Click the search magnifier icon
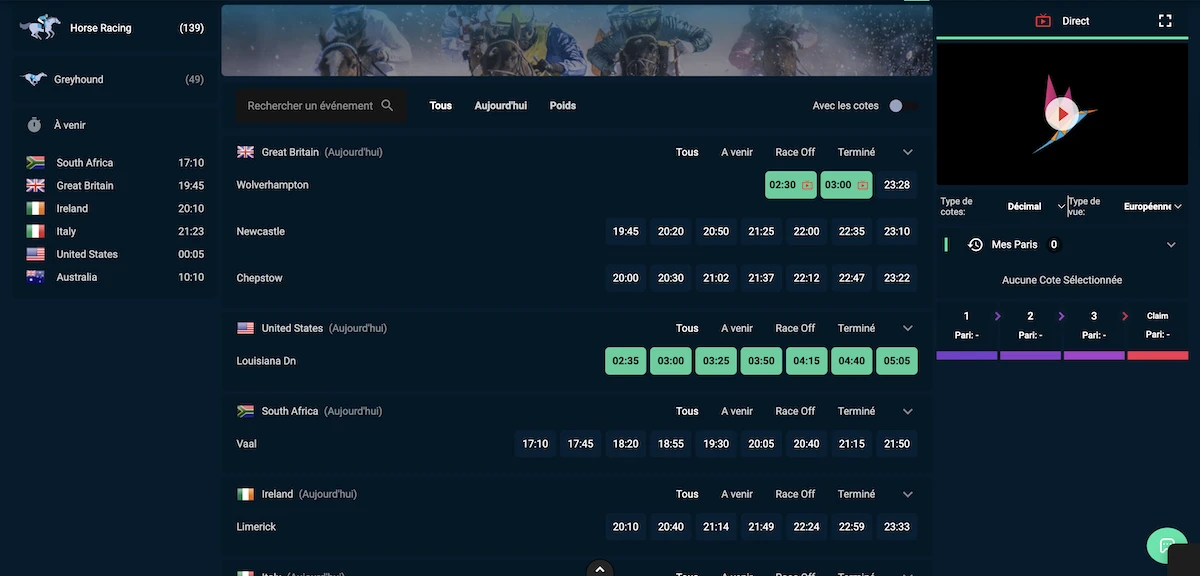 tap(388, 106)
